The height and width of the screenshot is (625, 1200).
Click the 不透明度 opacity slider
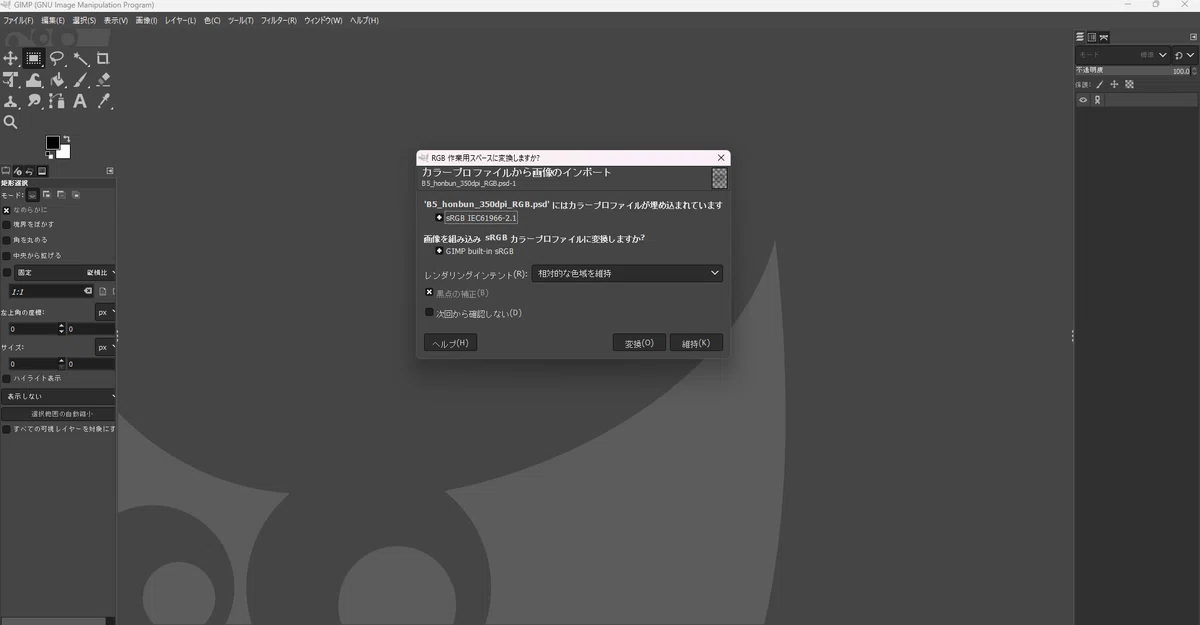pyautogui.click(x=1134, y=71)
